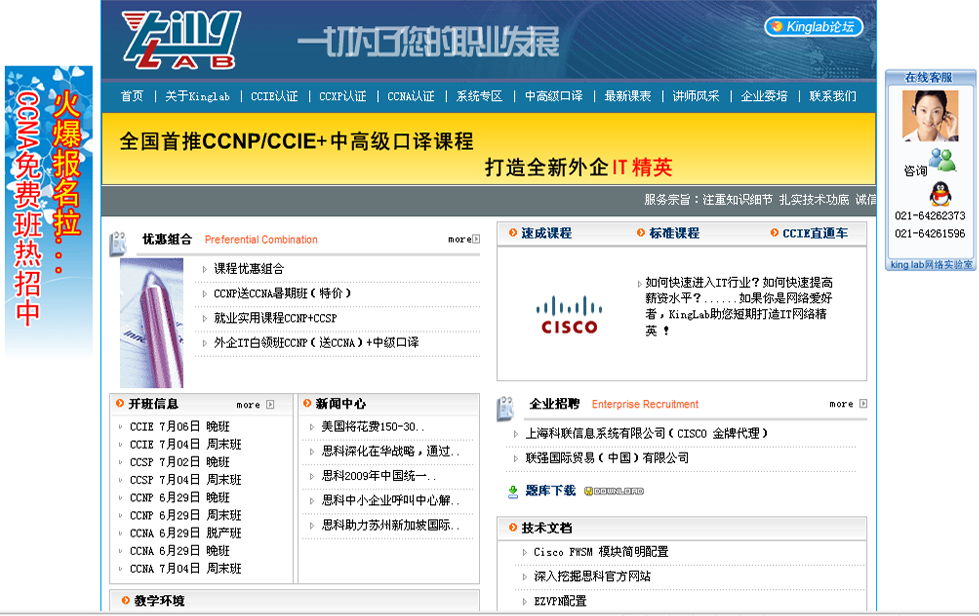Click the Kinglab logo

181,40
